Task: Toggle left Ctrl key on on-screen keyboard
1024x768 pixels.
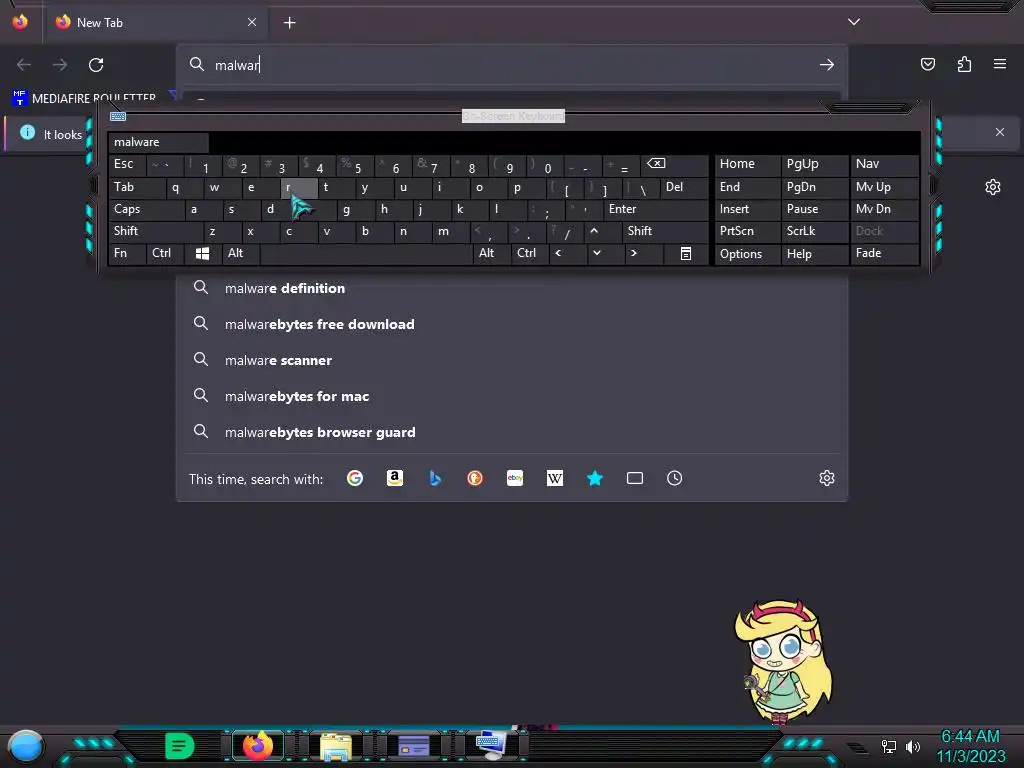Action: click(165, 253)
